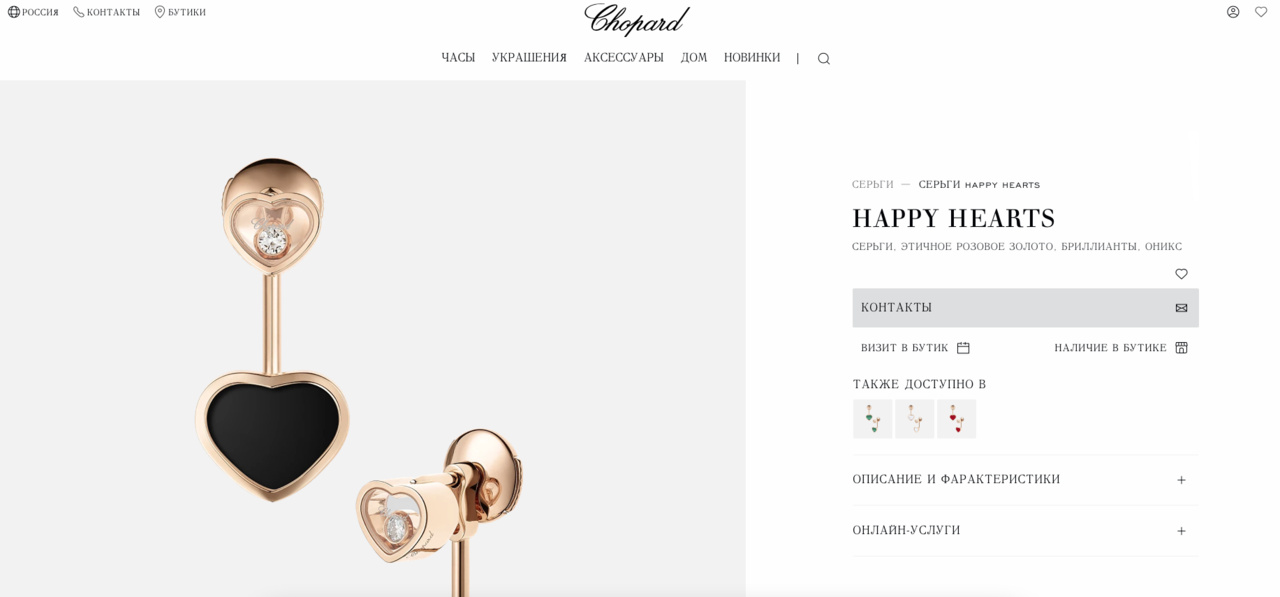Add Happy Hearts earrings to wishlist
Screen dimensions: 1280x597
(x=1181, y=274)
